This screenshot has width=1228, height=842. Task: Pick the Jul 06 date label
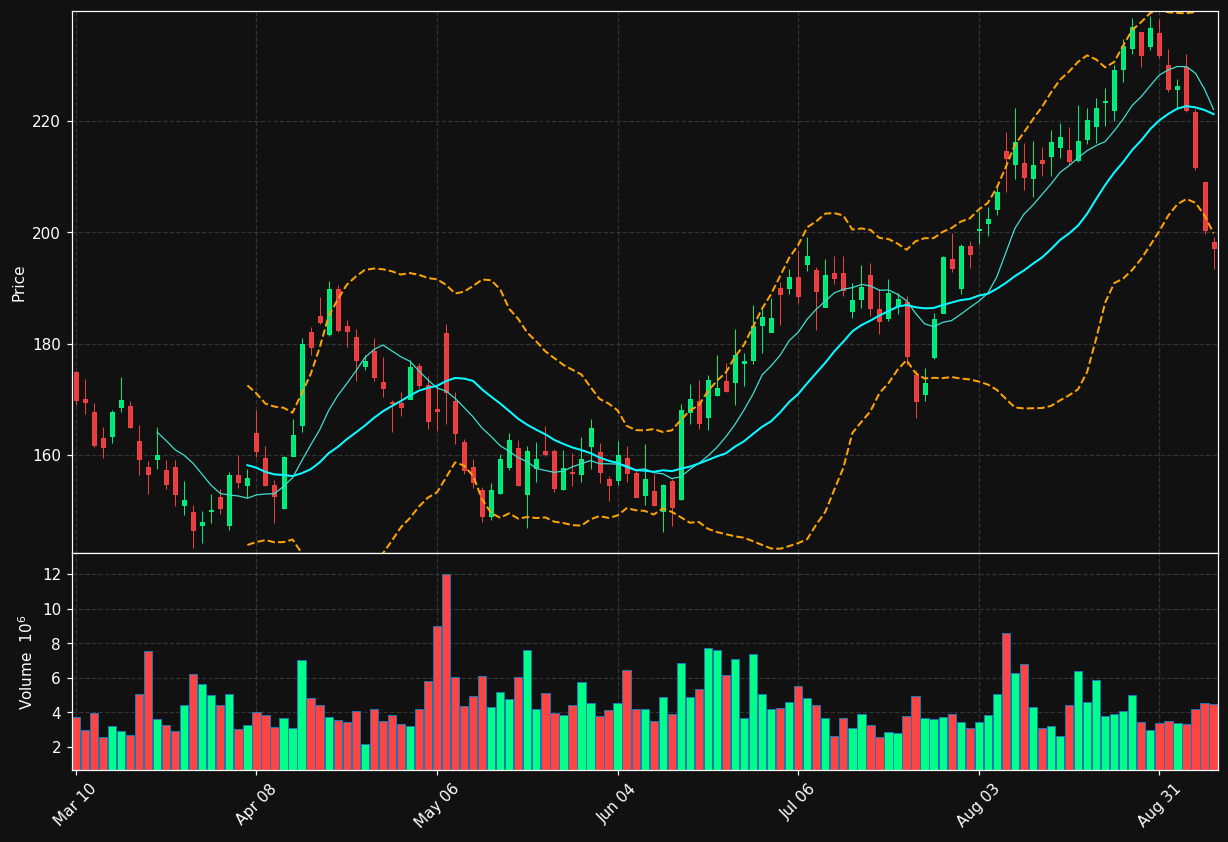pos(797,805)
